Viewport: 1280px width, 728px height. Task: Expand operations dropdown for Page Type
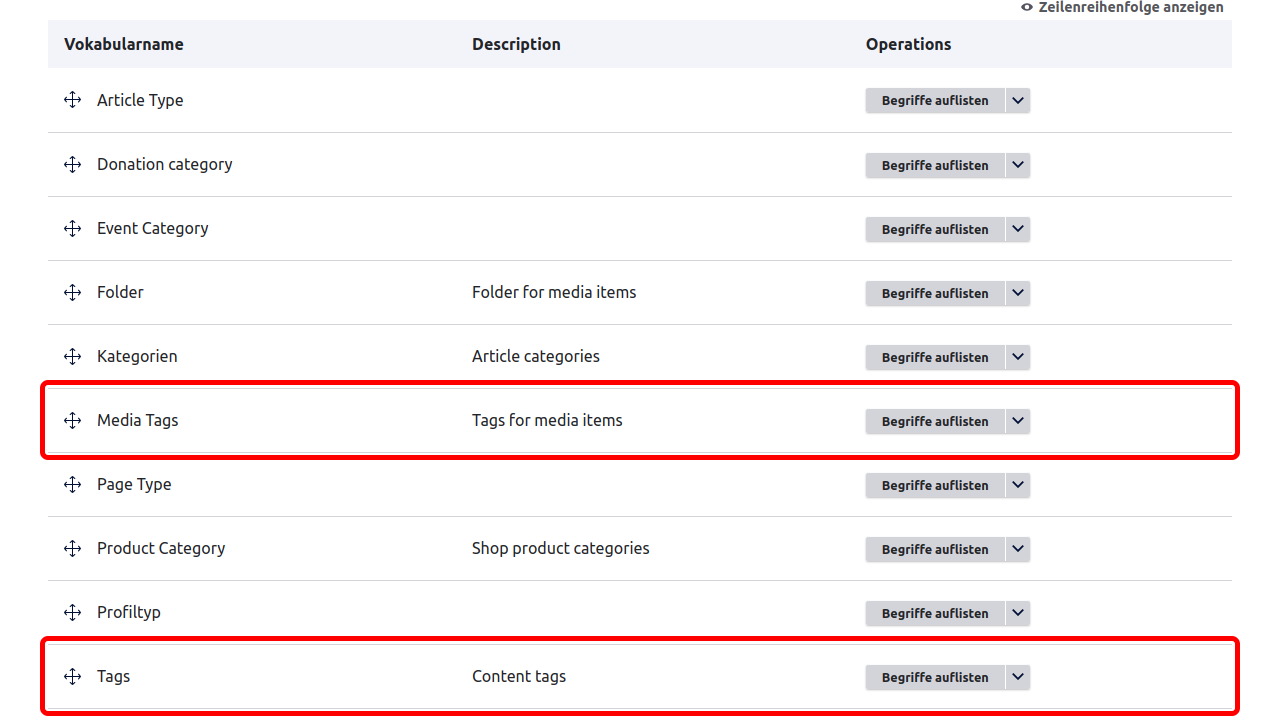coord(1018,485)
